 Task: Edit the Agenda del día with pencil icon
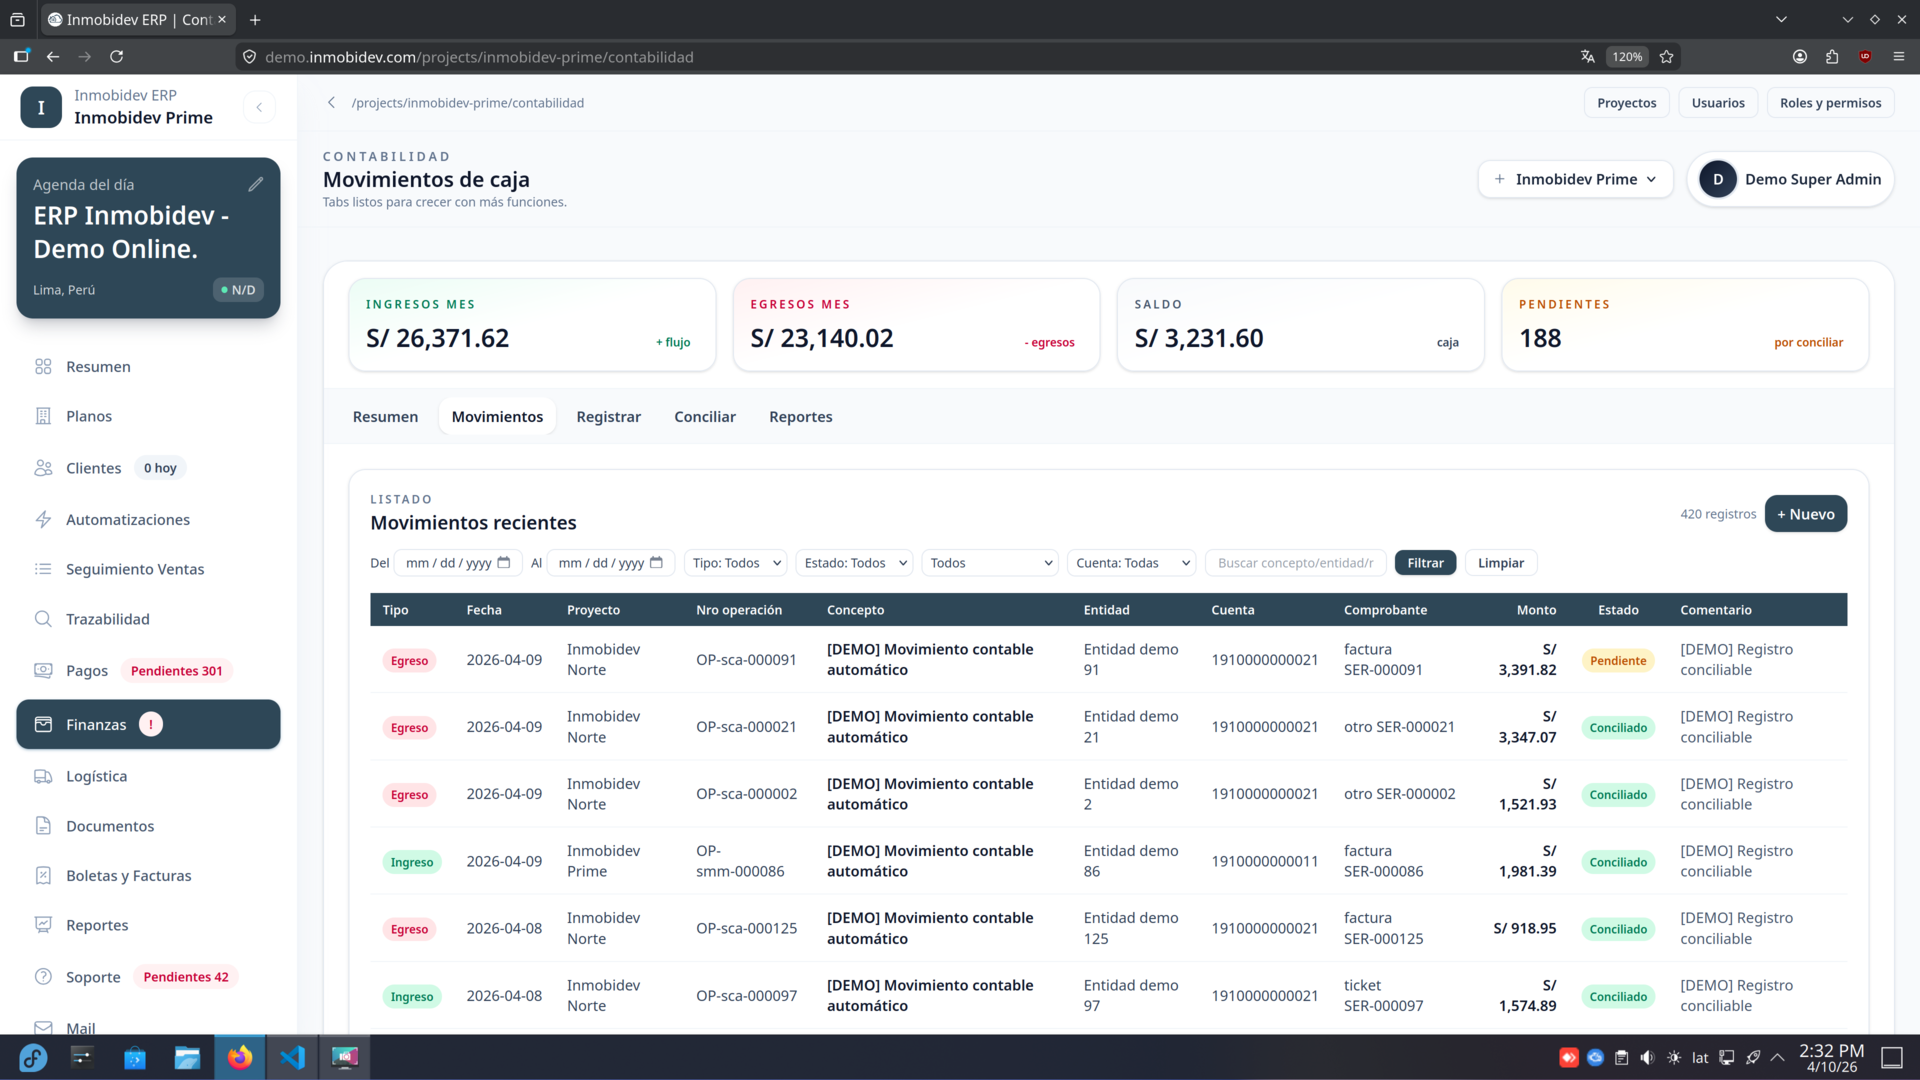point(256,183)
